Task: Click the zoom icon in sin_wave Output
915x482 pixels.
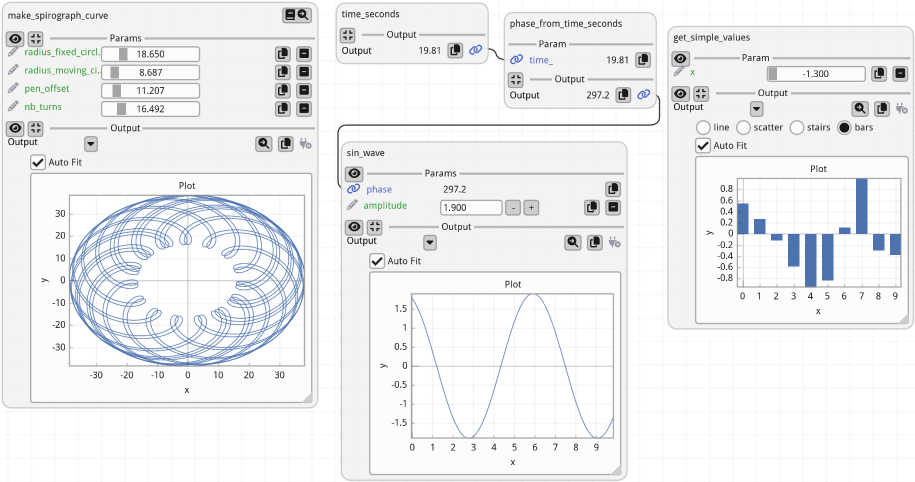Action: coord(573,242)
